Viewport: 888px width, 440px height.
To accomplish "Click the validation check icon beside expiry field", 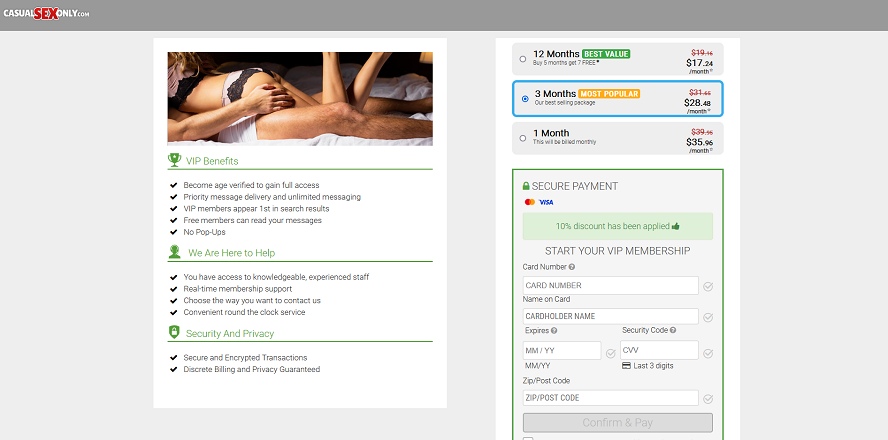I will [x=610, y=353].
